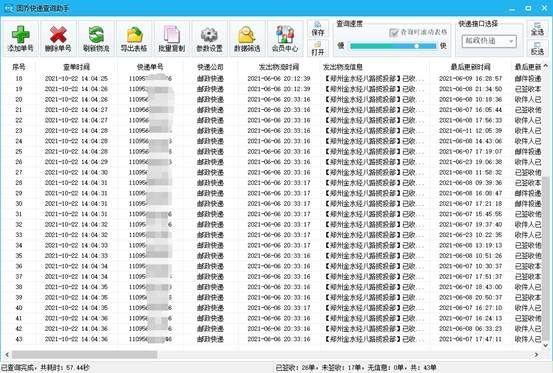This screenshot has height=373, width=553.
Task: Click the 打开 open button
Action: pyautogui.click(x=318, y=48)
